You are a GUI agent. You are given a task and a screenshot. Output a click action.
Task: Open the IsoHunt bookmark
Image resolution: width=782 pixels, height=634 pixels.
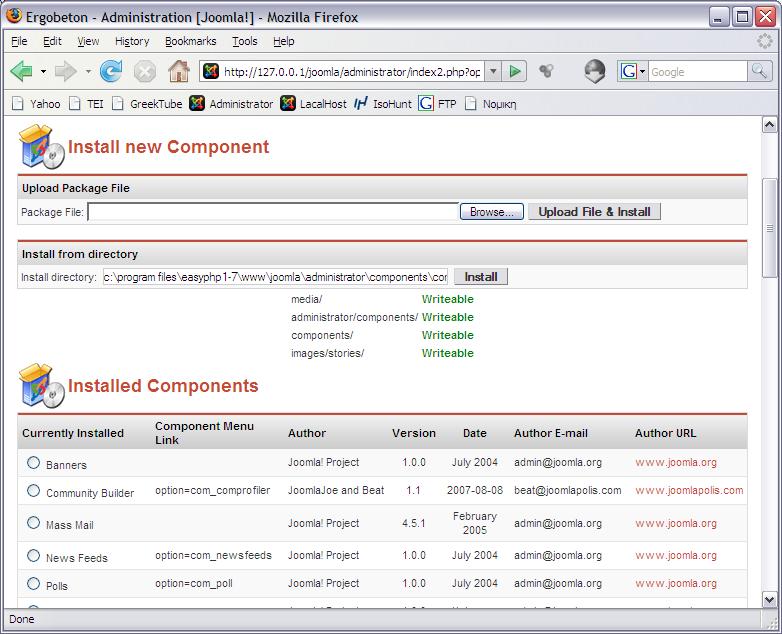(x=383, y=104)
